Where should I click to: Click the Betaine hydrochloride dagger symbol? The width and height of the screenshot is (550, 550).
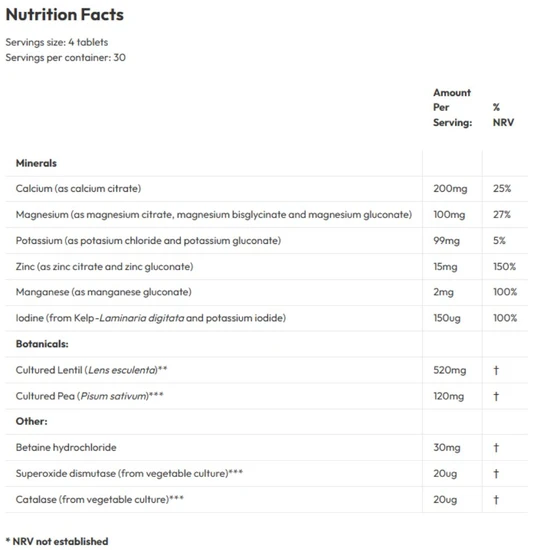(x=496, y=448)
